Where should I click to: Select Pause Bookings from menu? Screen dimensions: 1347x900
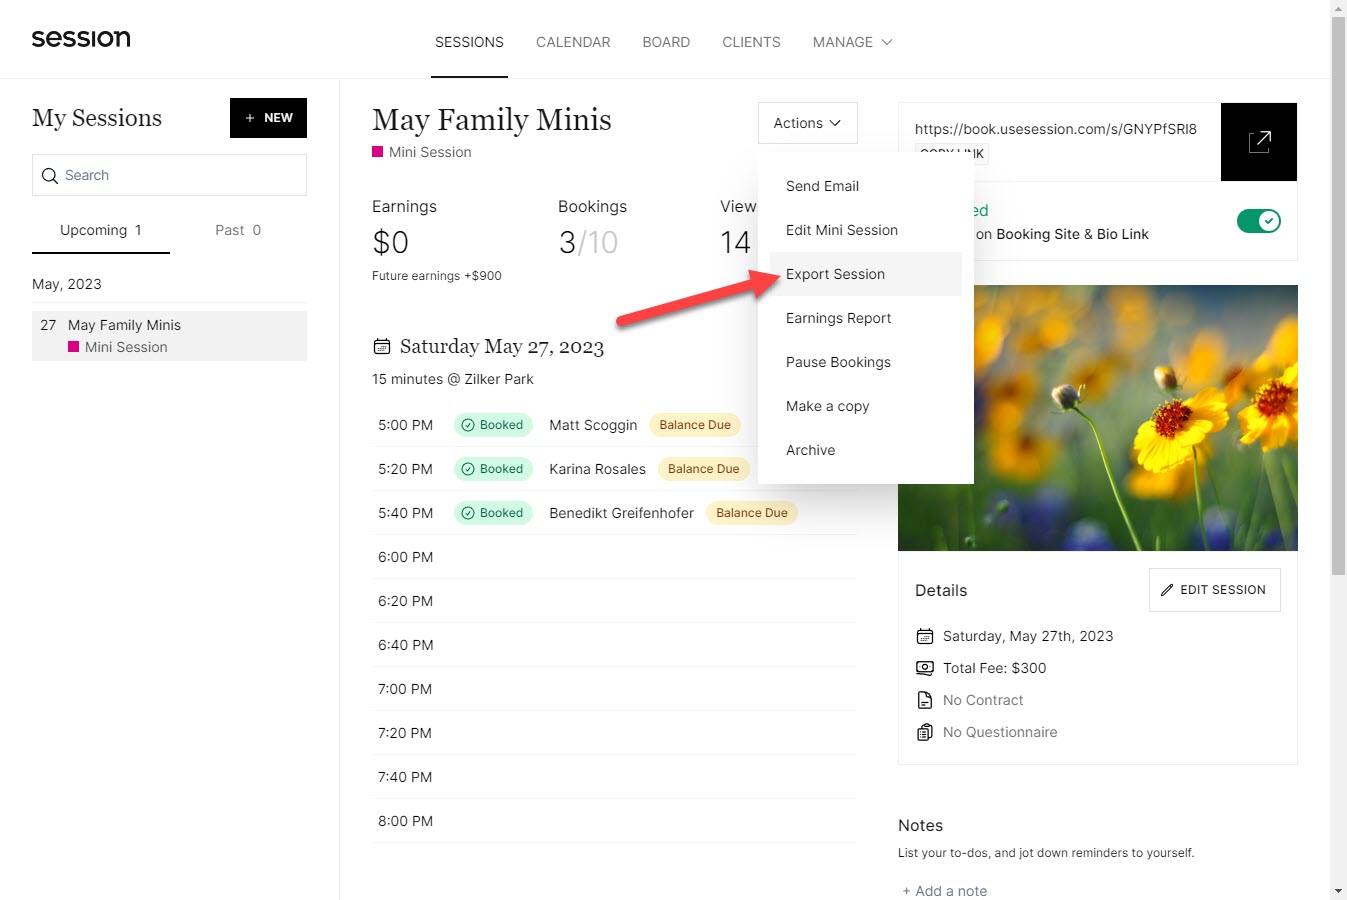pos(866,362)
